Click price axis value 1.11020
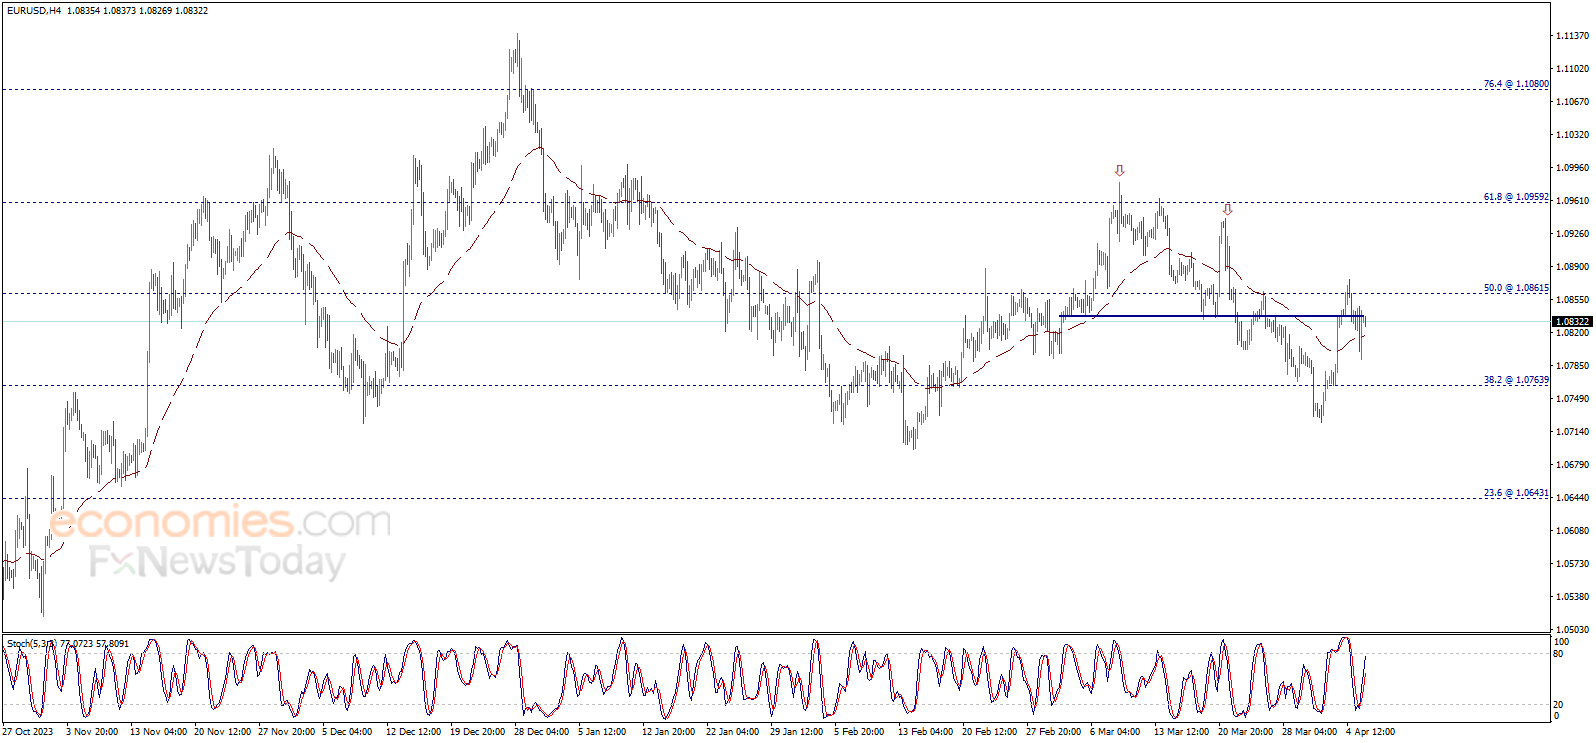Viewport: 1596px width, 743px height. point(1572,69)
